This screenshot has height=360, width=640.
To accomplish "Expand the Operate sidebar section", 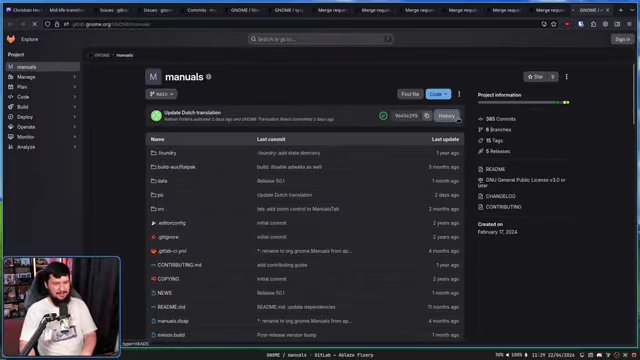I will (x=42, y=127).
